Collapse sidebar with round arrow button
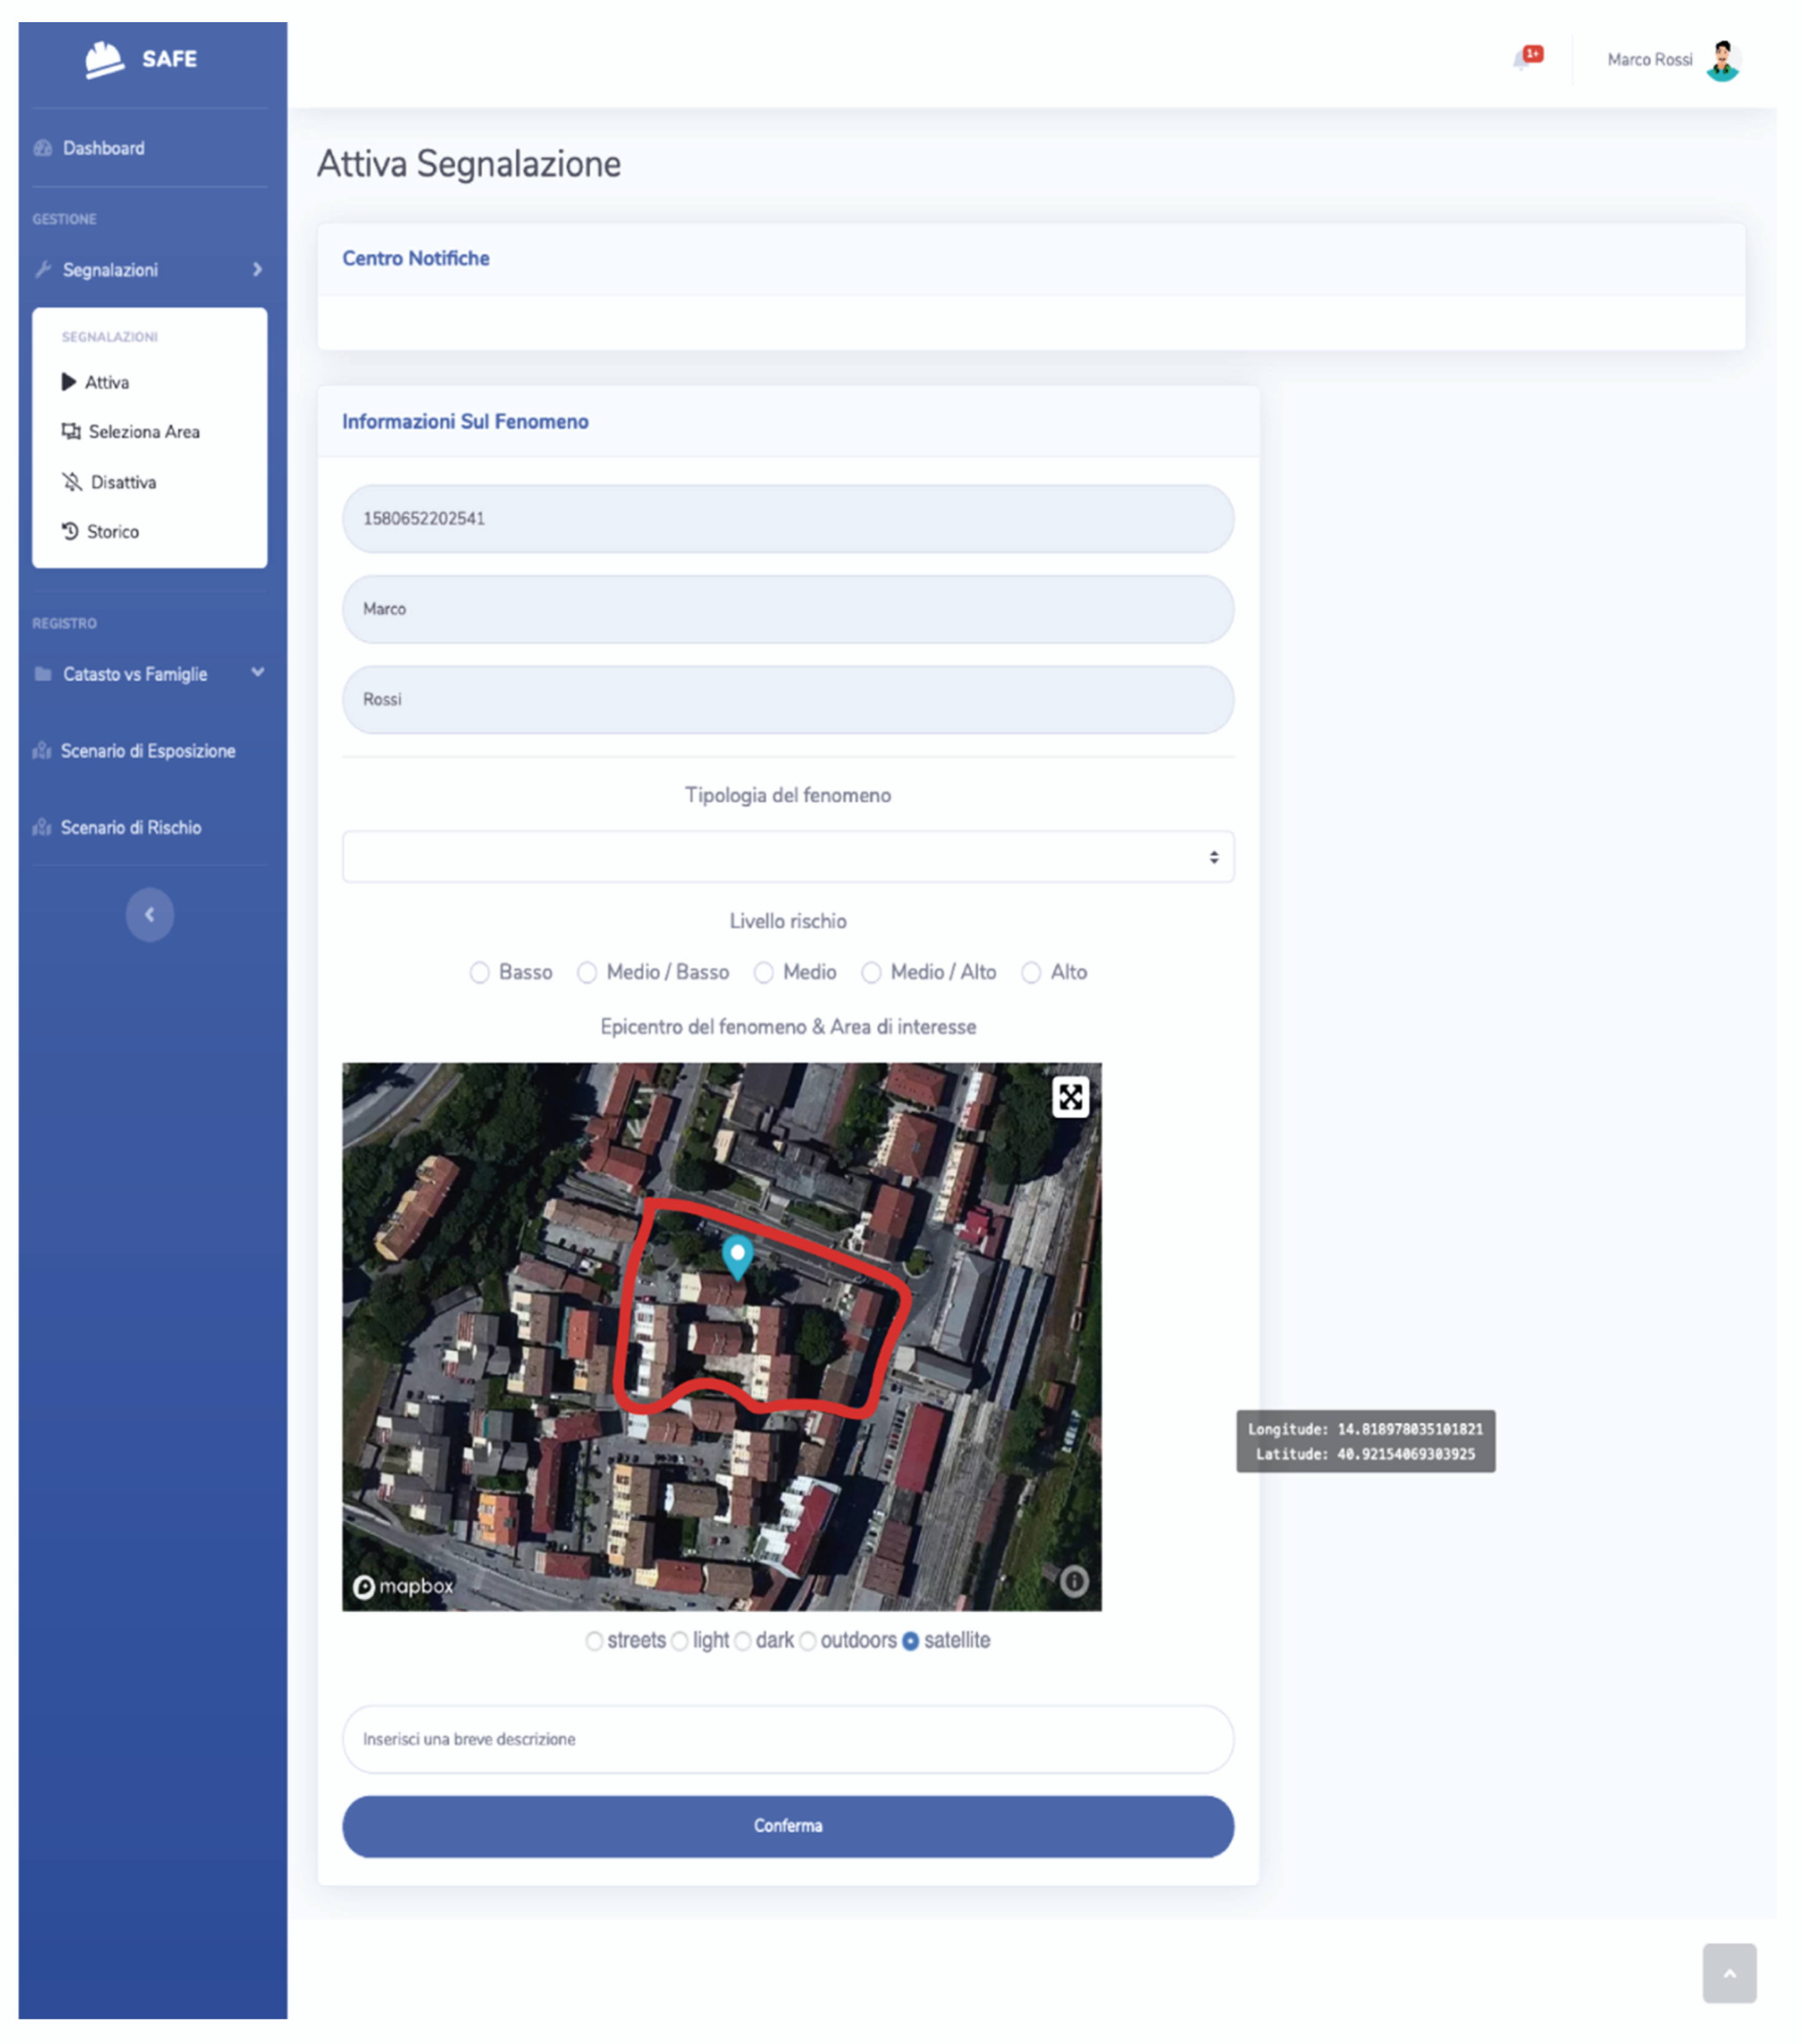Image resolution: width=1802 pixels, height=2044 pixels. pos(149,914)
